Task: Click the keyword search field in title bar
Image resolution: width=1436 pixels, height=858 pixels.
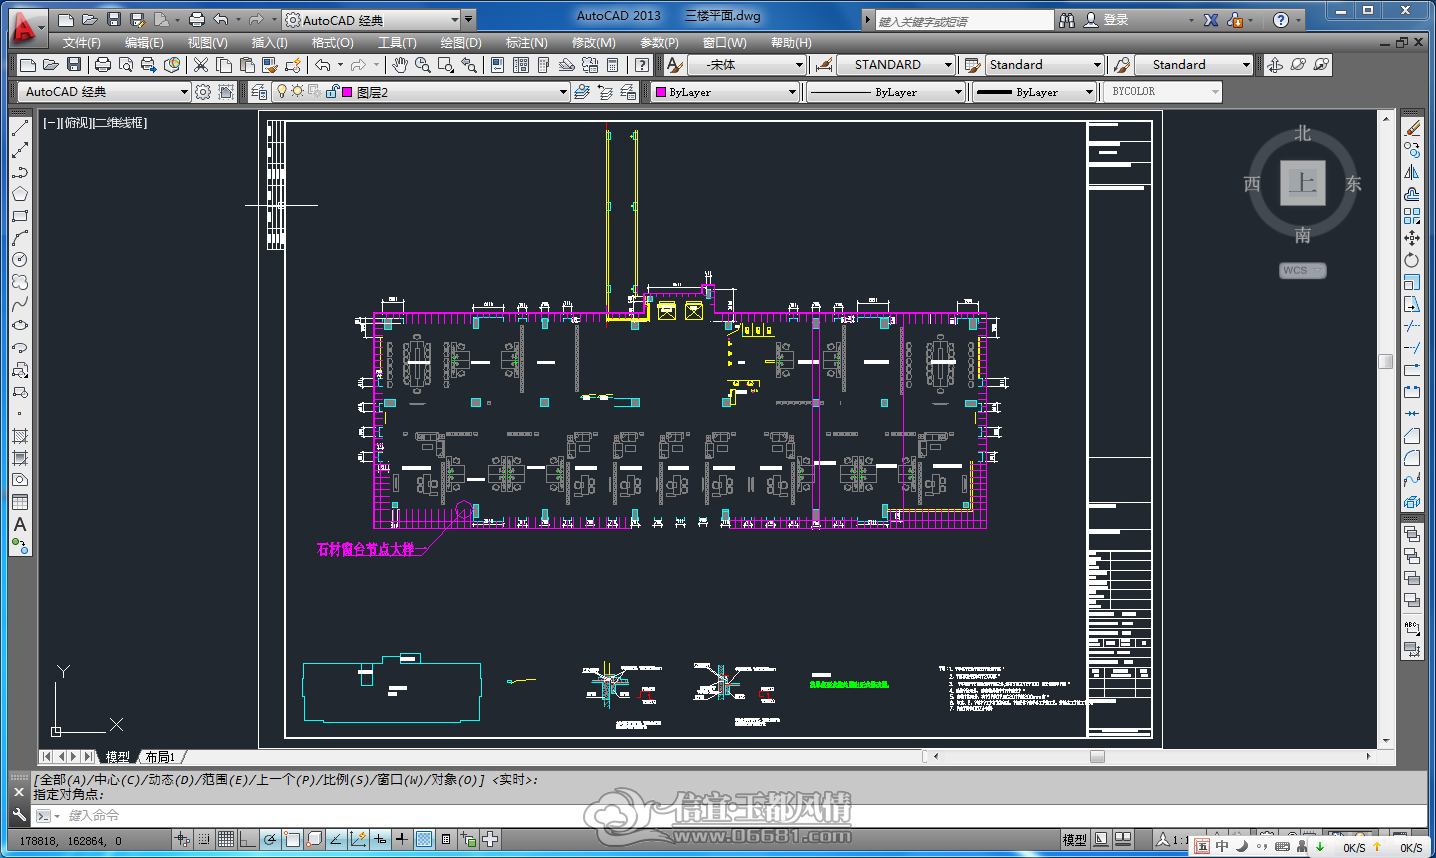Action: pos(964,20)
